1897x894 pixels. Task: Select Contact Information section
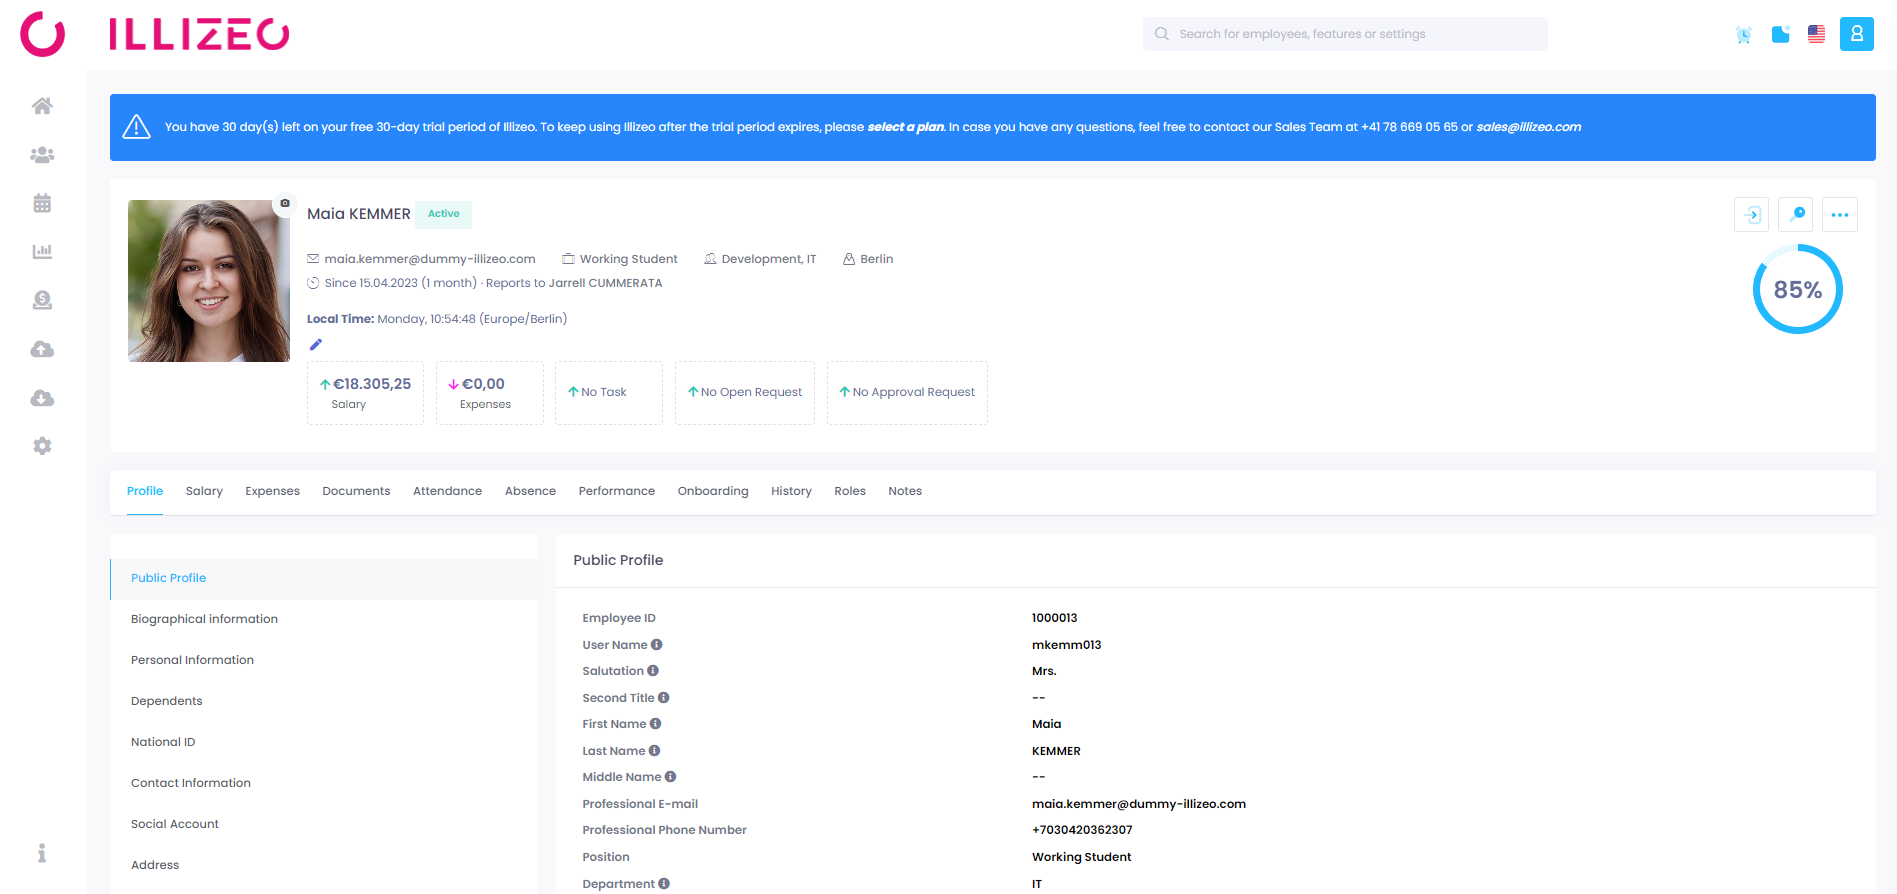point(324,783)
